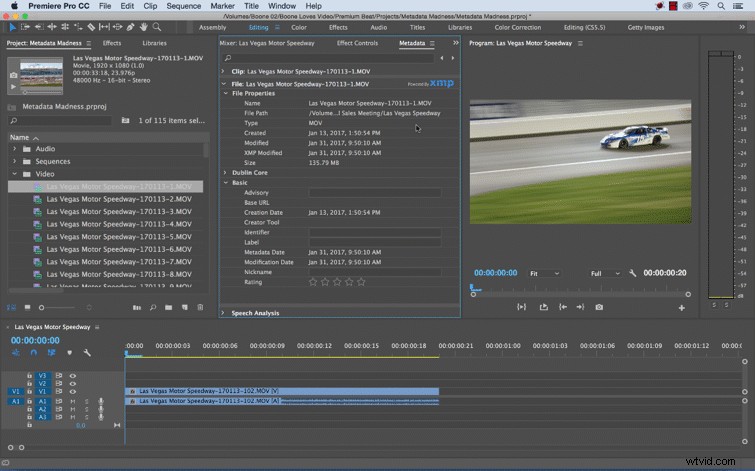Toggle lock on V1 track

pyautogui.click(x=29, y=392)
